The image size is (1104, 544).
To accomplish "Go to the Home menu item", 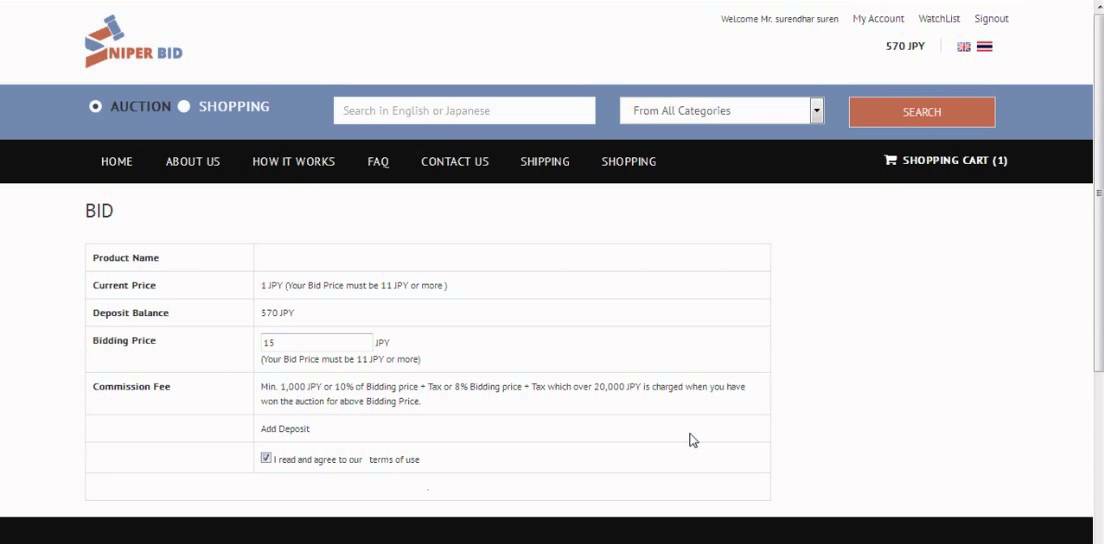I will (116, 161).
